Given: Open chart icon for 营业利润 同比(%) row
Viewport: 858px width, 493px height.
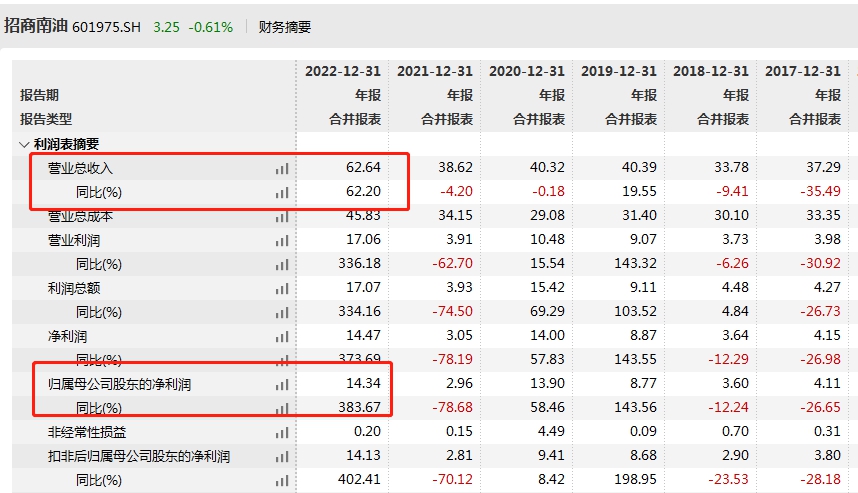Looking at the screenshot, I should (x=282, y=265).
